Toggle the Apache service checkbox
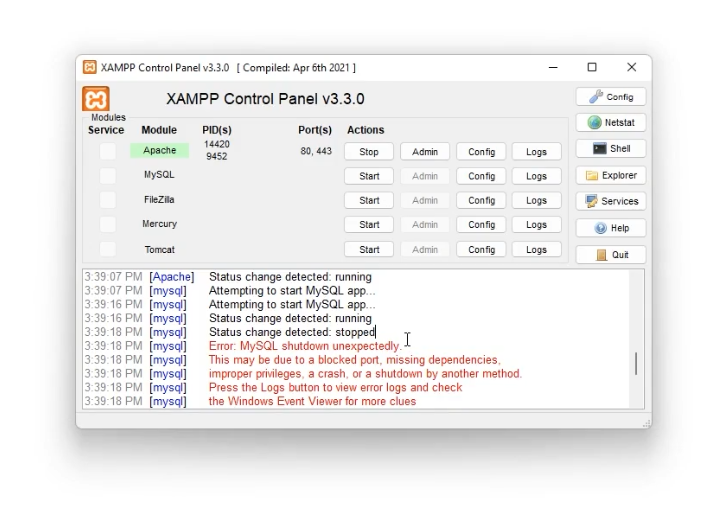The image size is (722, 515). point(107,151)
